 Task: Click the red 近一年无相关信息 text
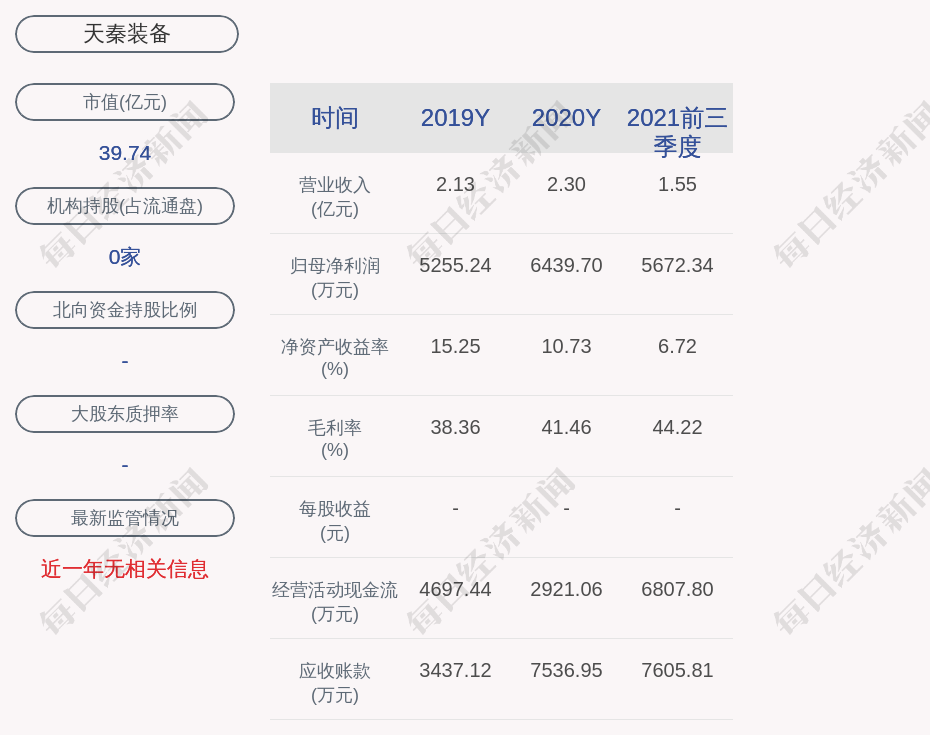point(125,569)
